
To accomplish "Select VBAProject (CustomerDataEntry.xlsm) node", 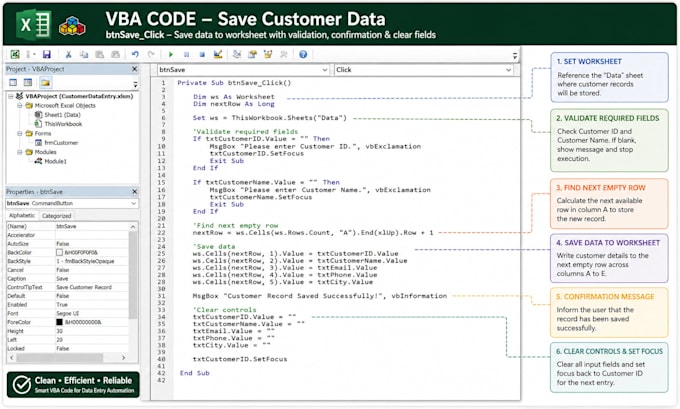I will click(75, 96).
